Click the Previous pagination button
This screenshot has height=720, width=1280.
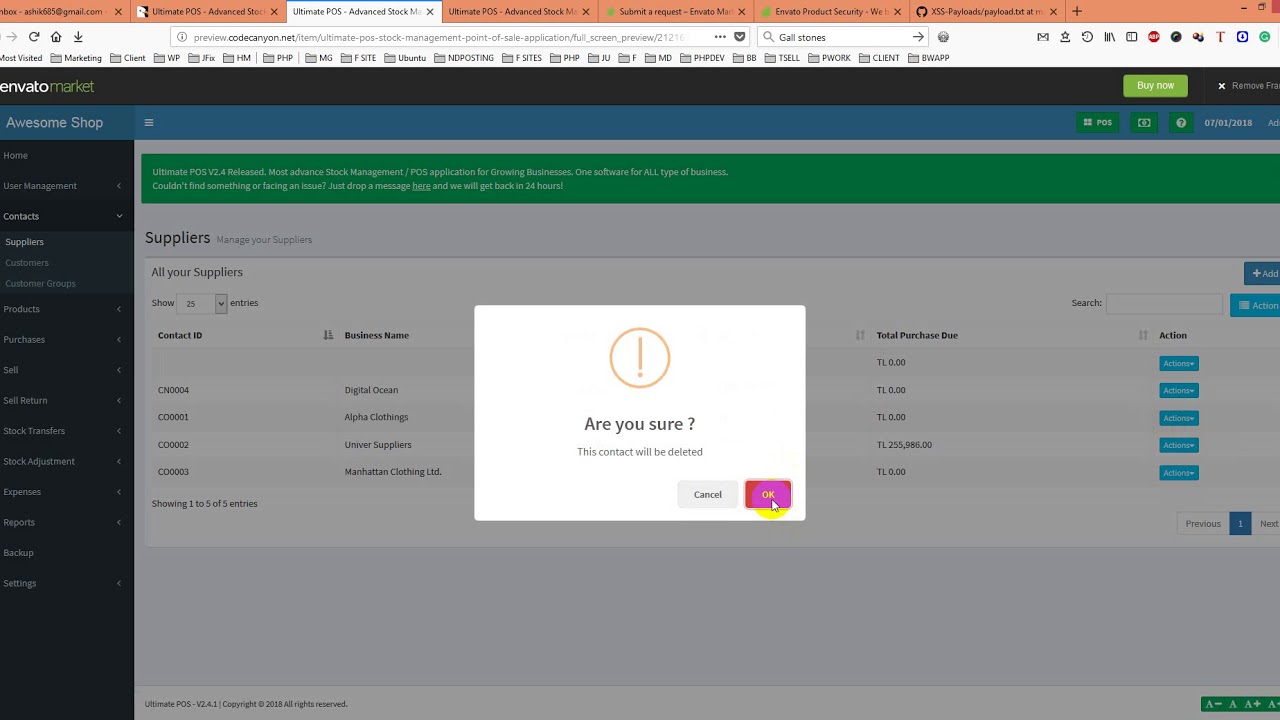tap(1203, 524)
